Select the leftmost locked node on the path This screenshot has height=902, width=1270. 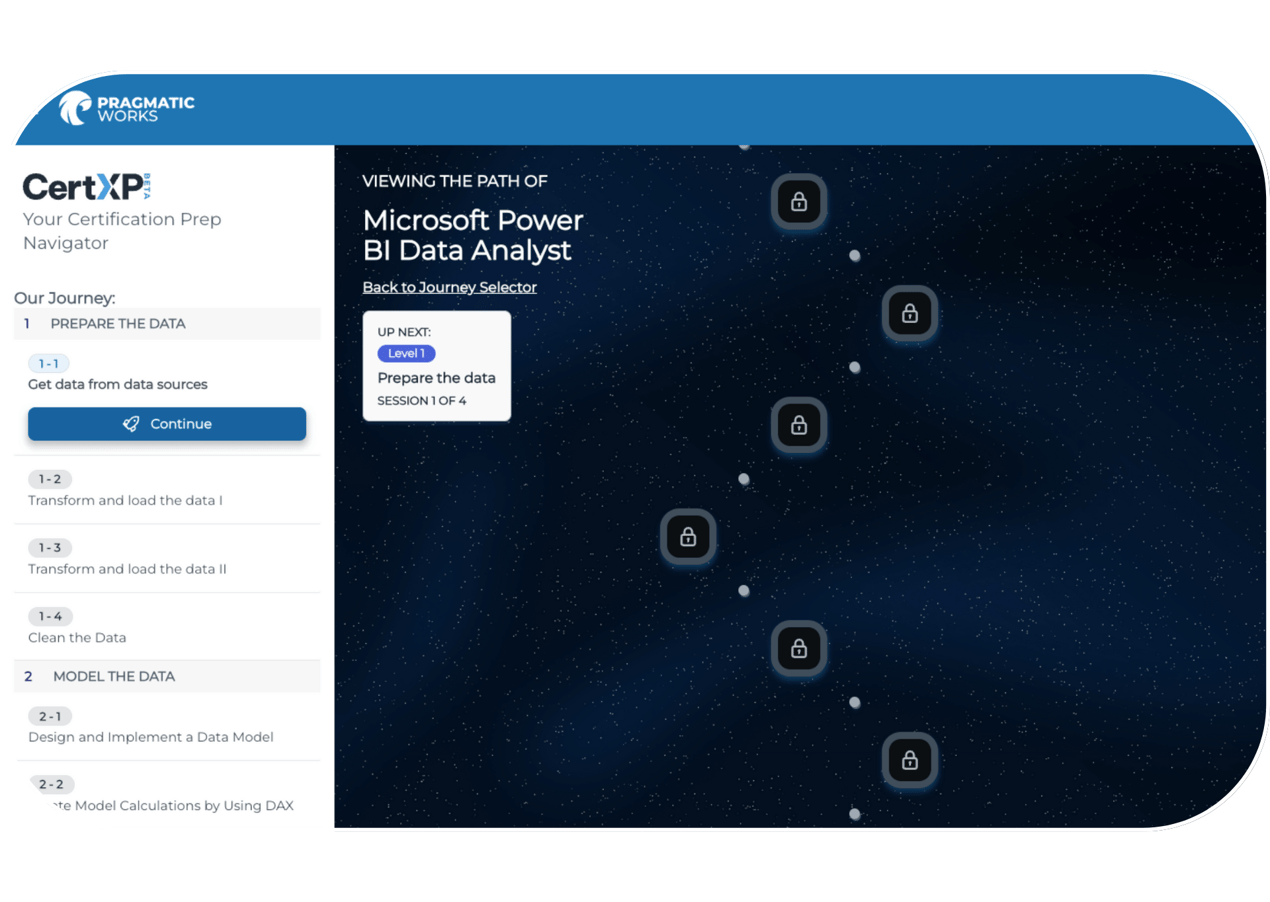coord(688,537)
